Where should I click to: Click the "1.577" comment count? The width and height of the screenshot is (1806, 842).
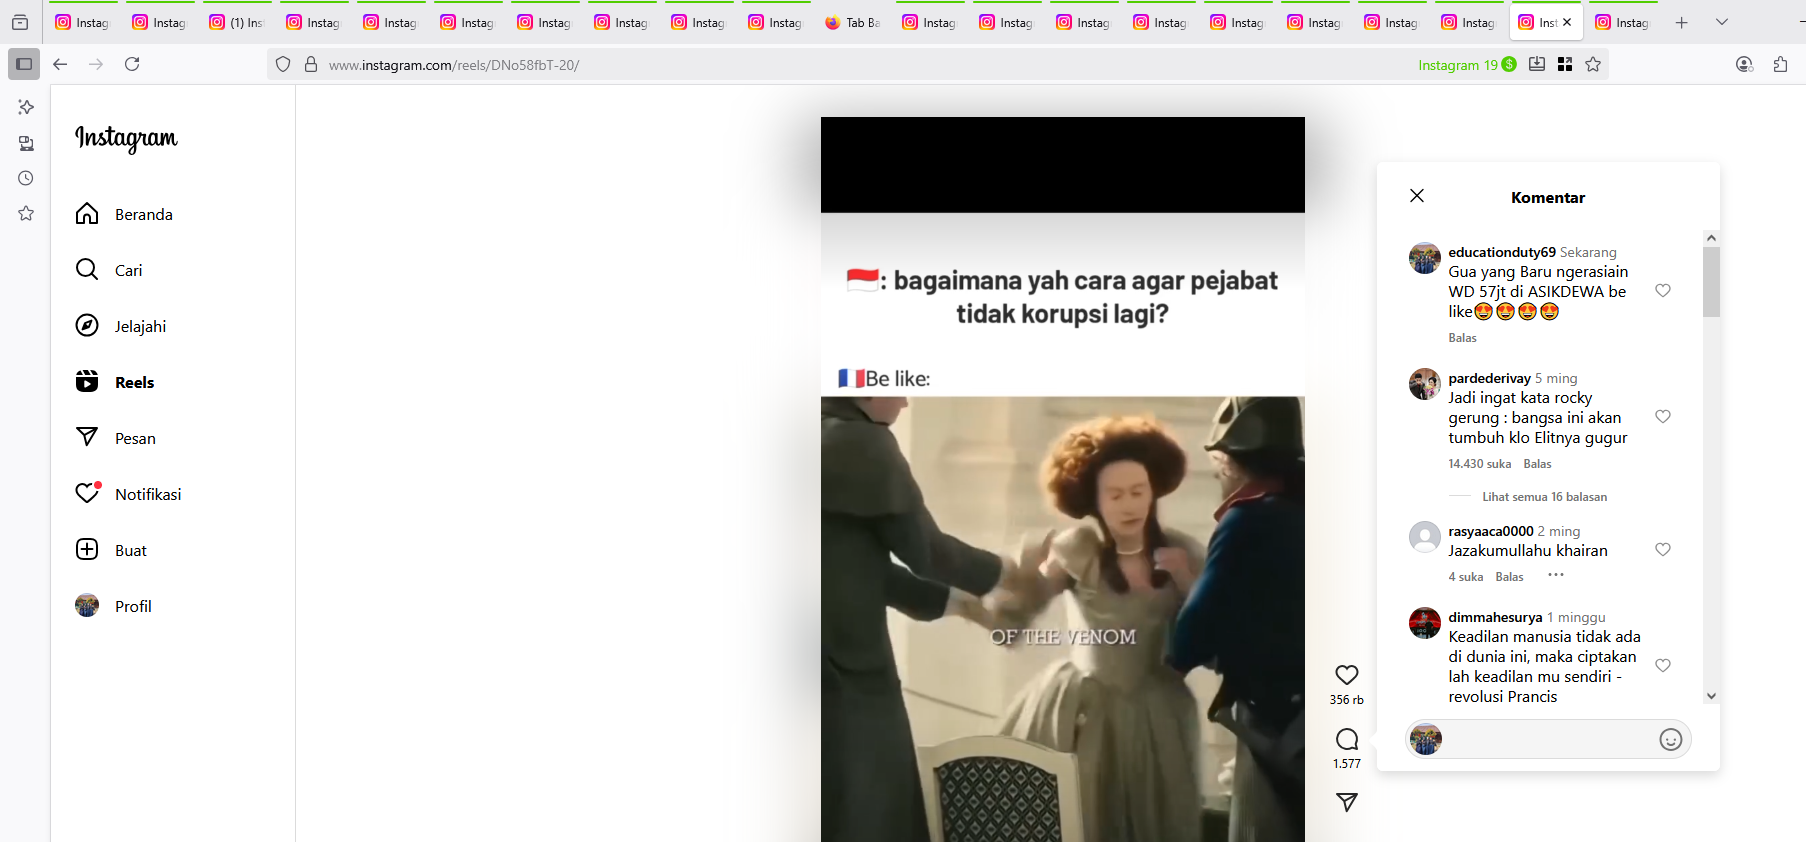pyautogui.click(x=1347, y=764)
